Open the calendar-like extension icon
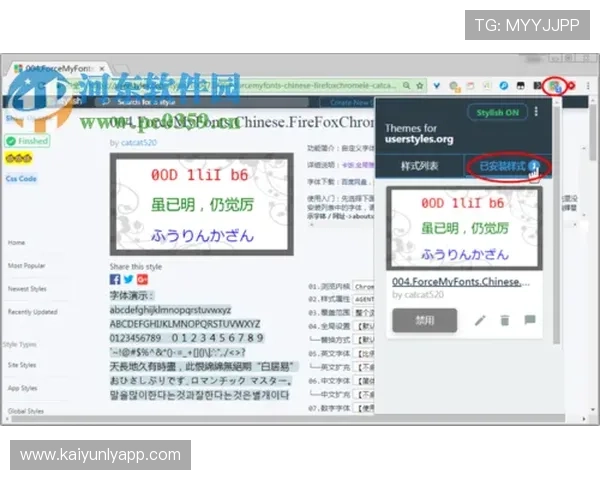Screen dimensions: 600x480 click(470, 86)
